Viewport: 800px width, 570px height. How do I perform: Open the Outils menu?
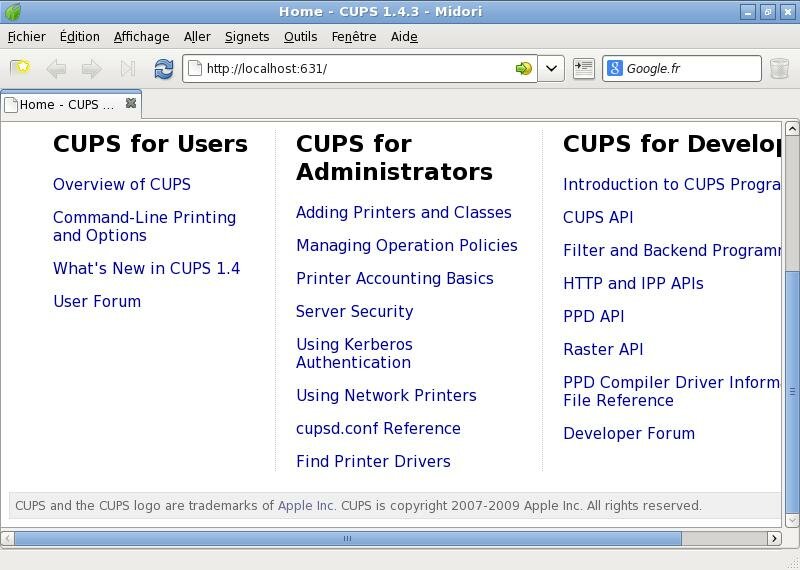tap(301, 37)
